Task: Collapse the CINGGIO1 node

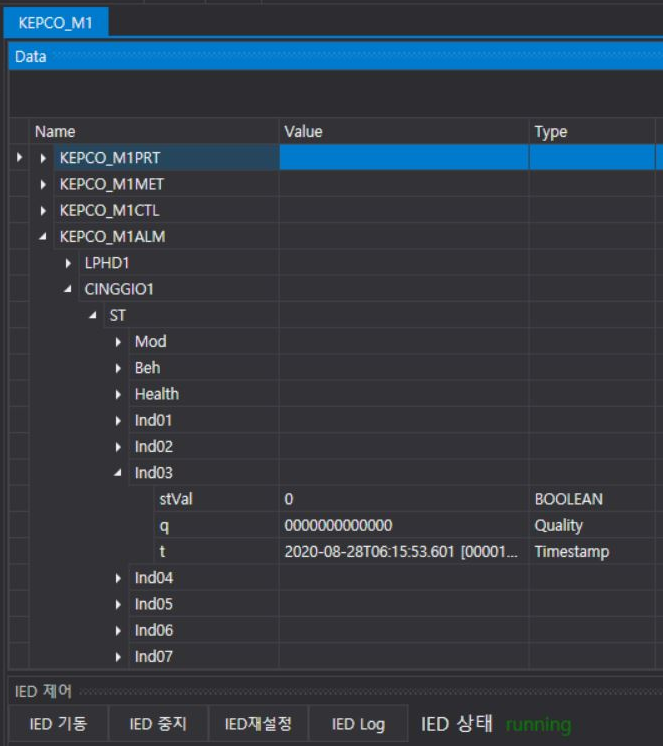Action: click(68, 289)
